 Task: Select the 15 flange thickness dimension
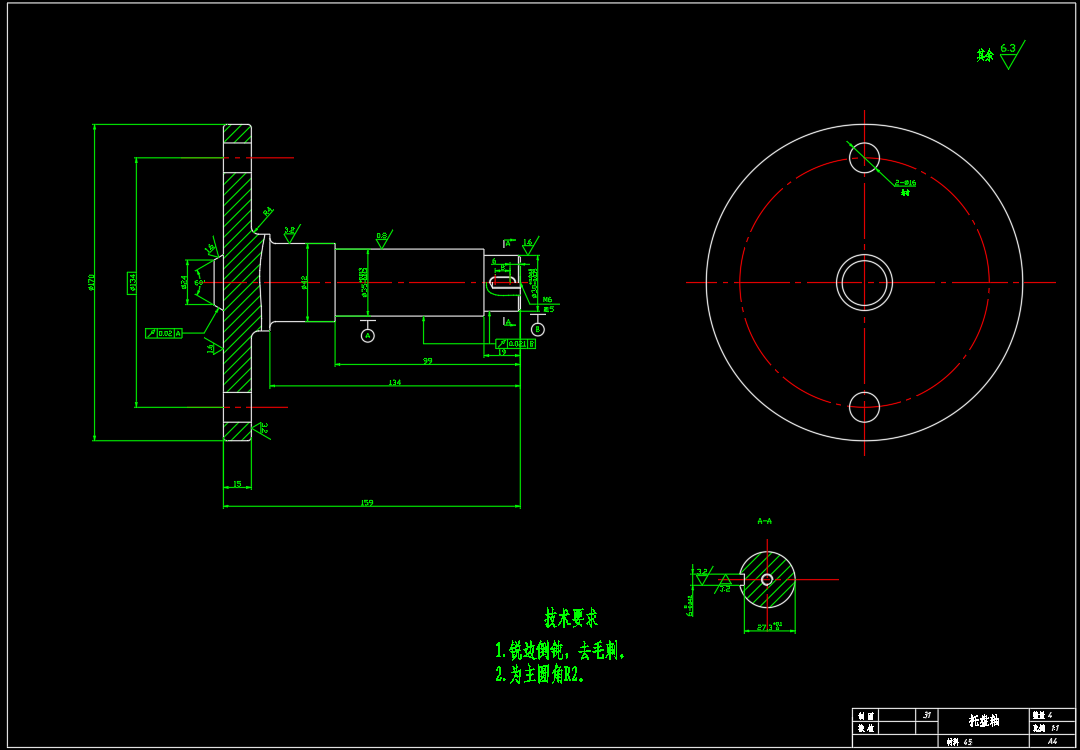point(237,484)
